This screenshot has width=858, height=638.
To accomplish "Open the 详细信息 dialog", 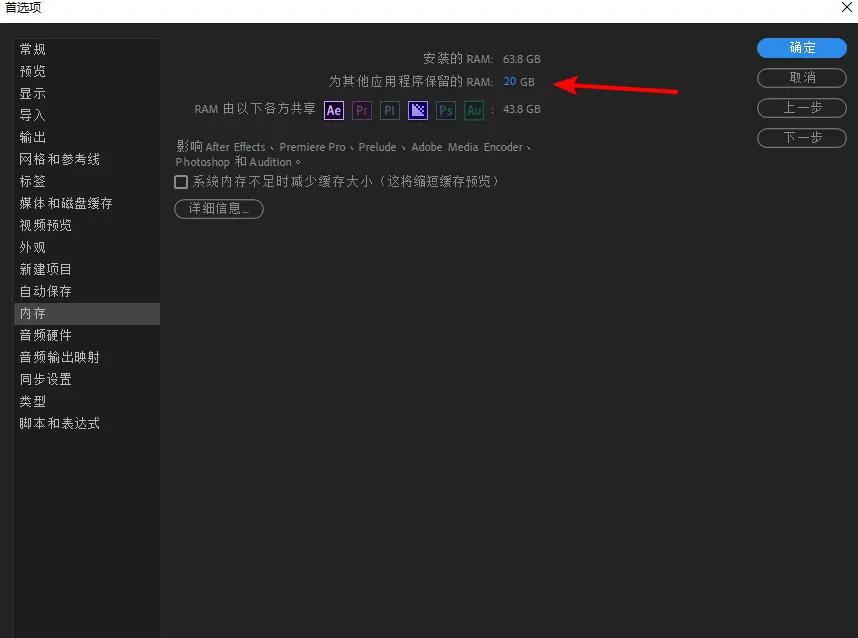I will (218, 208).
